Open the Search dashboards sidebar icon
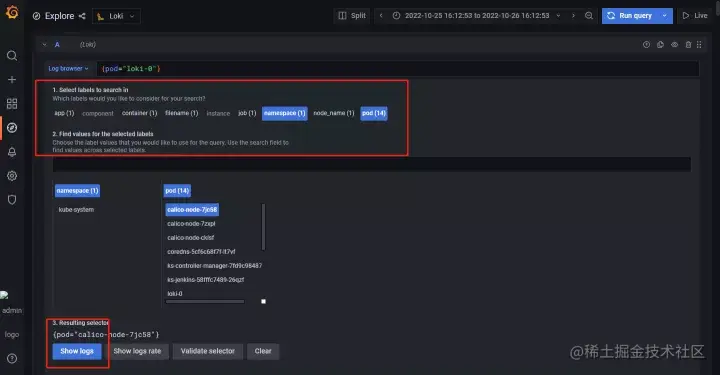This screenshot has height=375, width=720. click(x=12, y=56)
